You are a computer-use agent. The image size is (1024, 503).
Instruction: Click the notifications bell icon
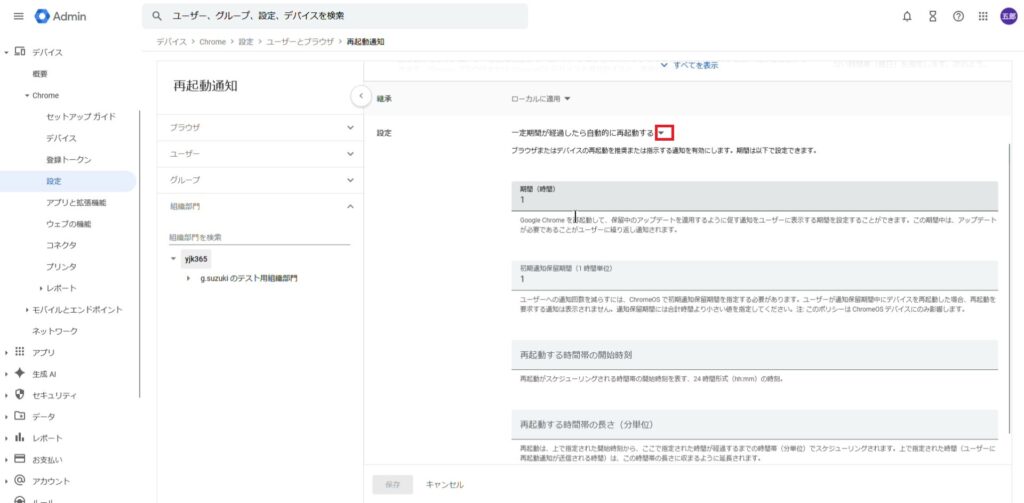tap(906, 16)
